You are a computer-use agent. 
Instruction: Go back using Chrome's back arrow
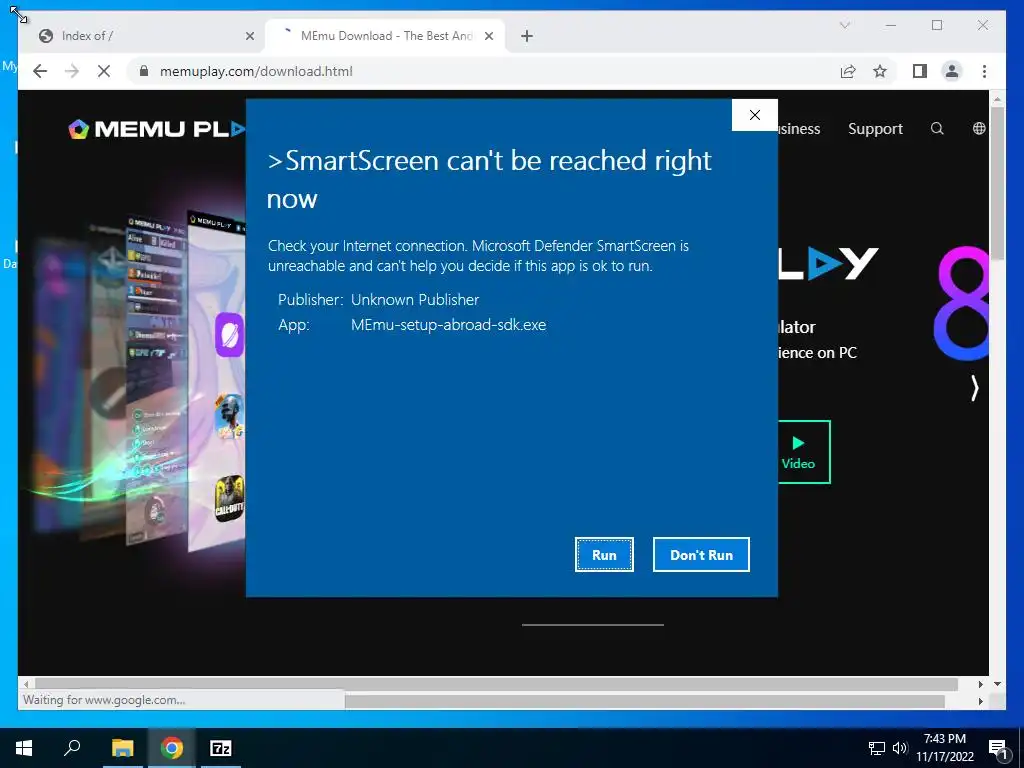click(x=40, y=71)
